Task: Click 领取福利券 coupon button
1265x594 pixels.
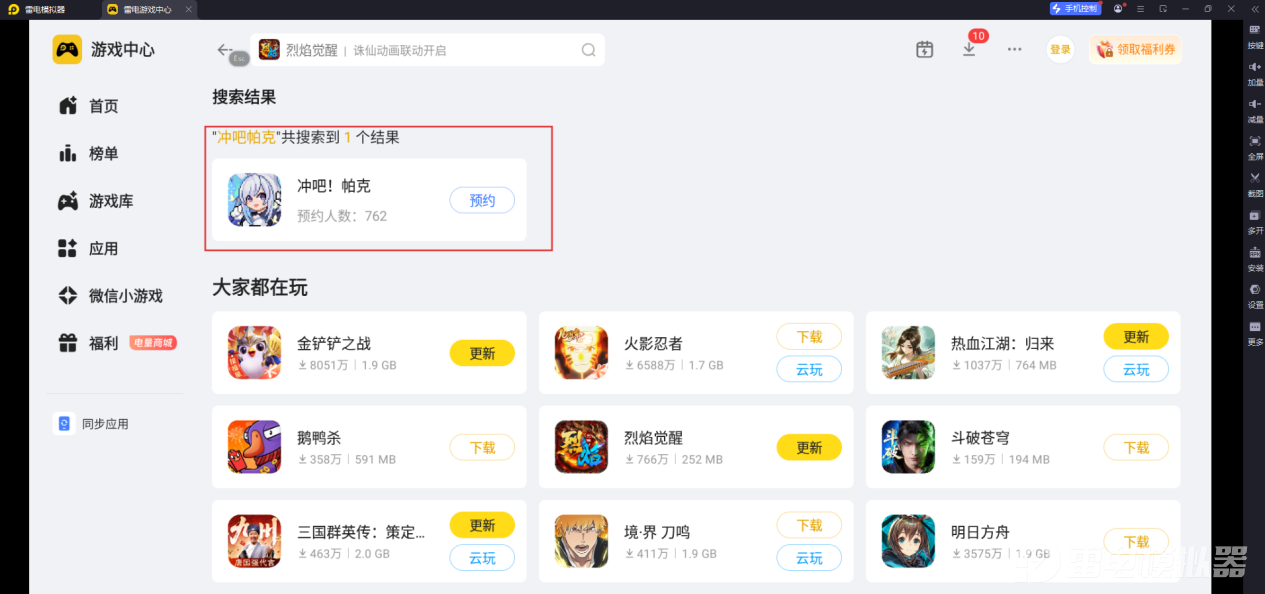Action: pos(1135,49)
